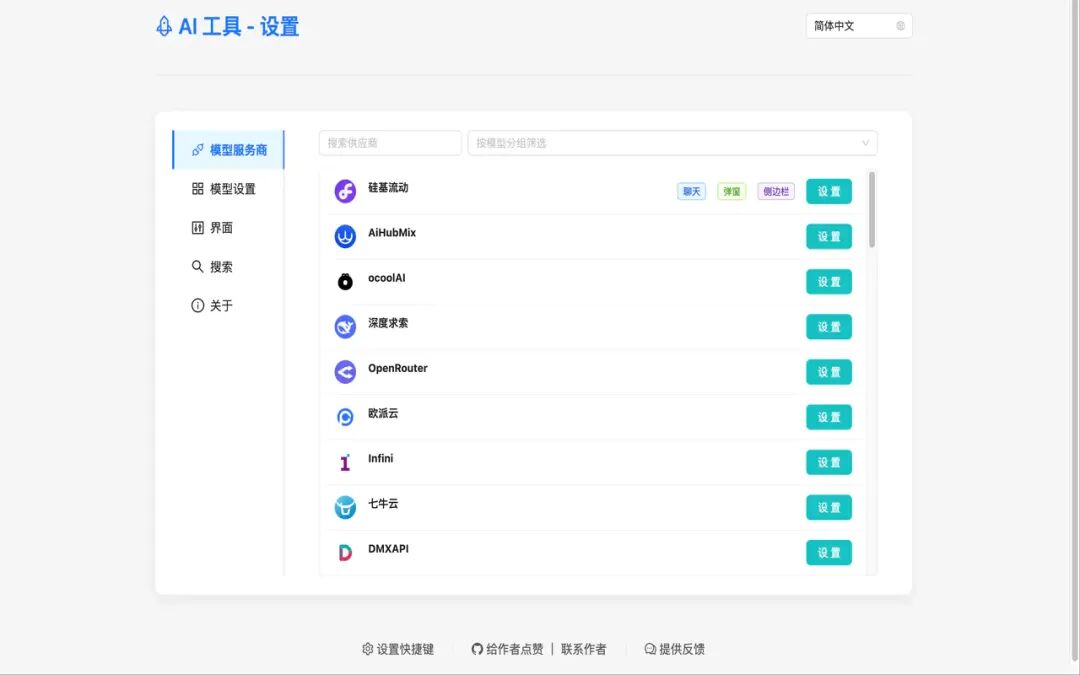Click the DMXAPI provider name
1080x675 pixels.
(388, 549)
